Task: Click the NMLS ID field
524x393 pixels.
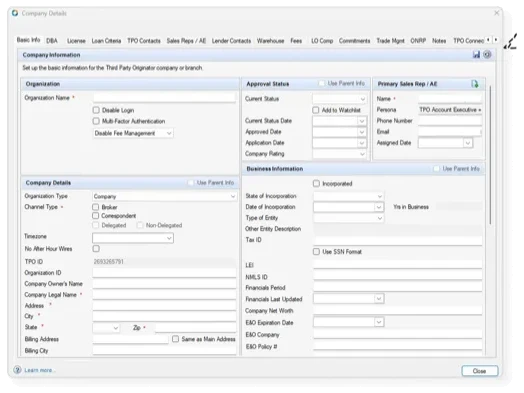Action: (398, 277)
